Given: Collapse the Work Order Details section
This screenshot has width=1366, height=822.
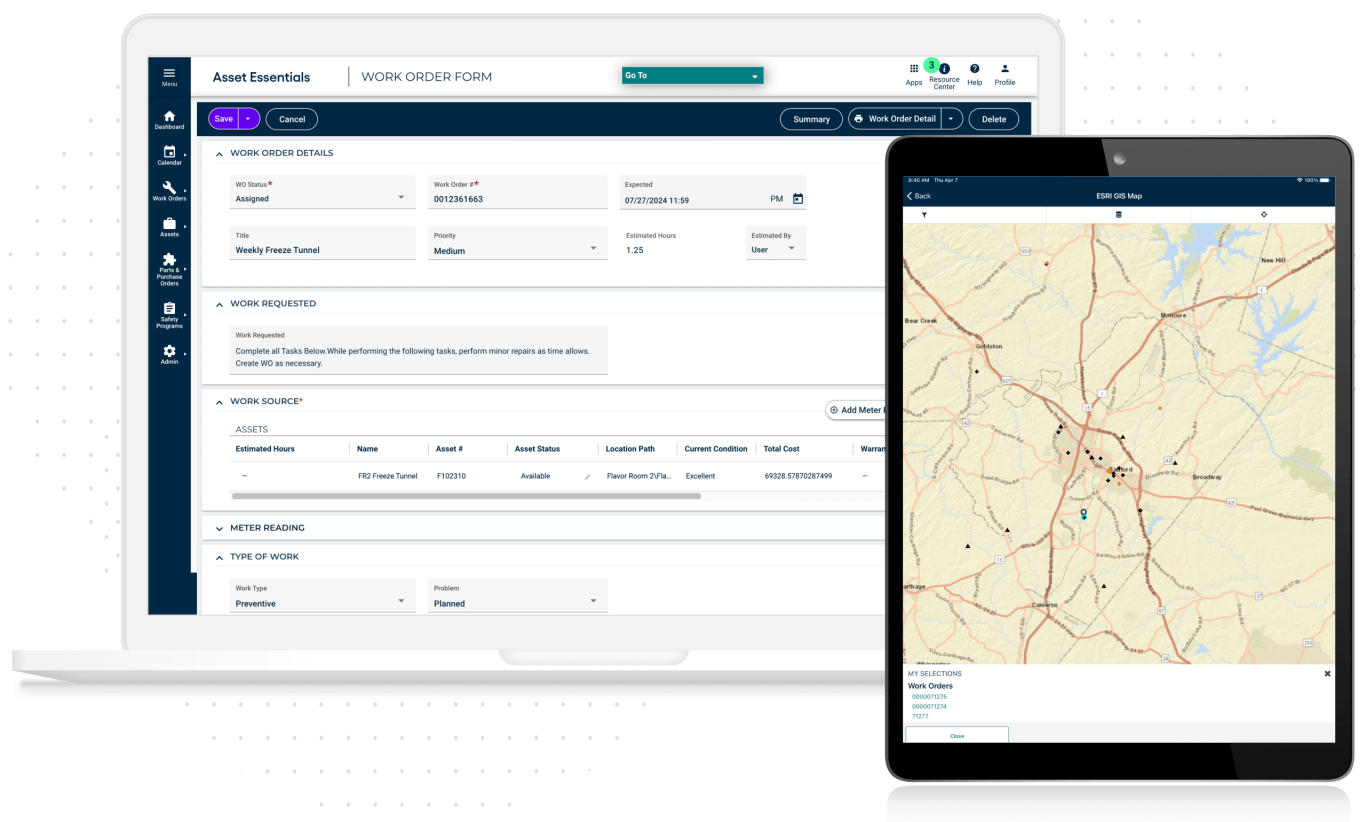Looking at the screenshot, I should pos(219,152).
